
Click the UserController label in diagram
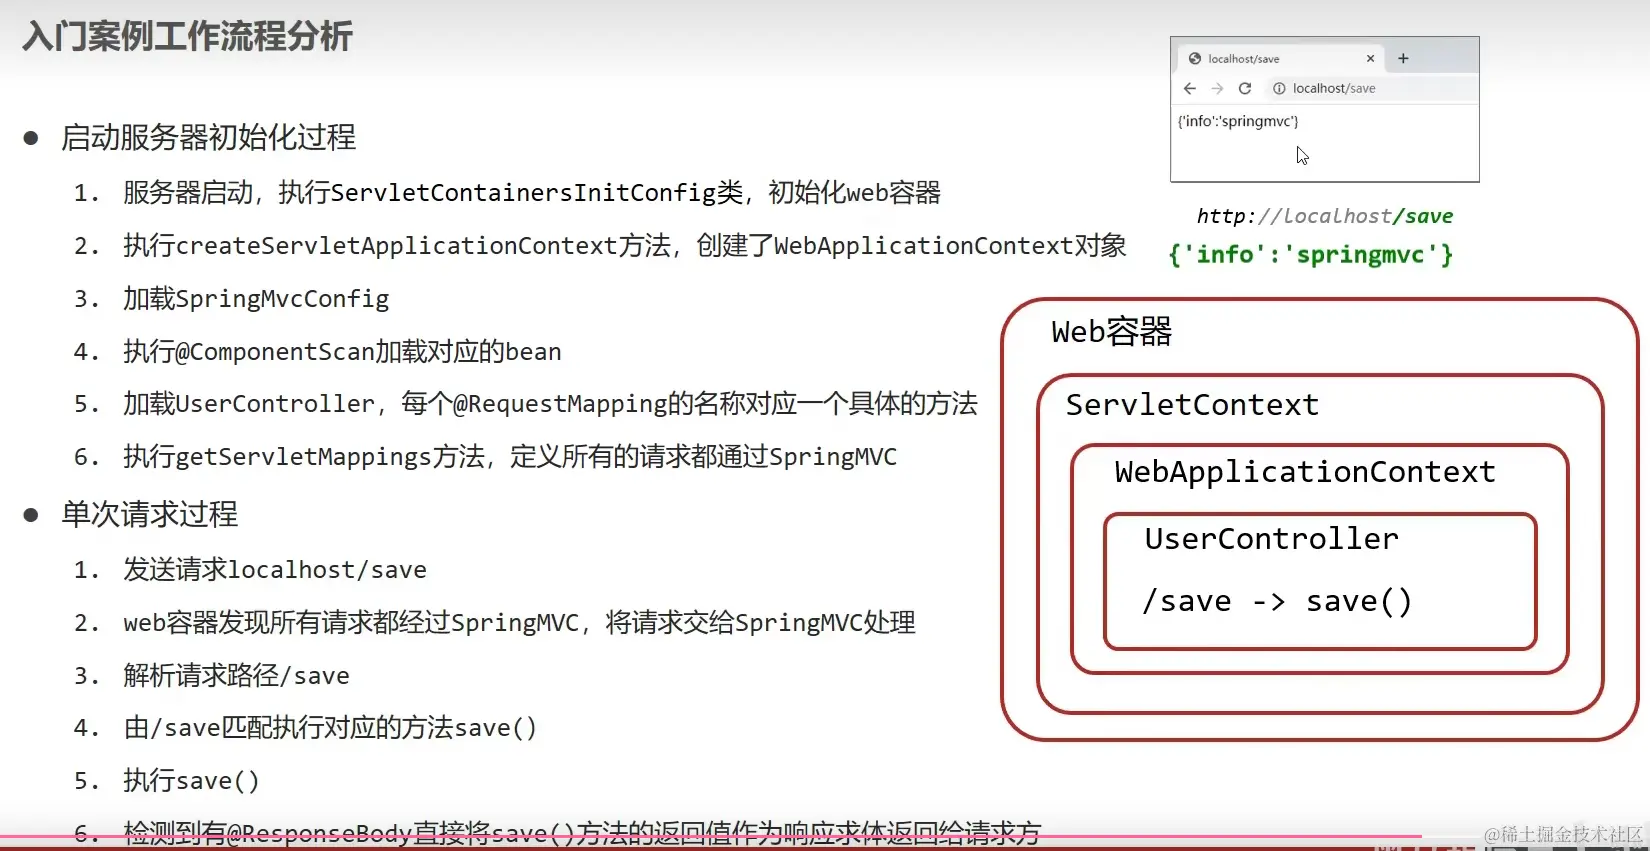tap(1271, 539)
